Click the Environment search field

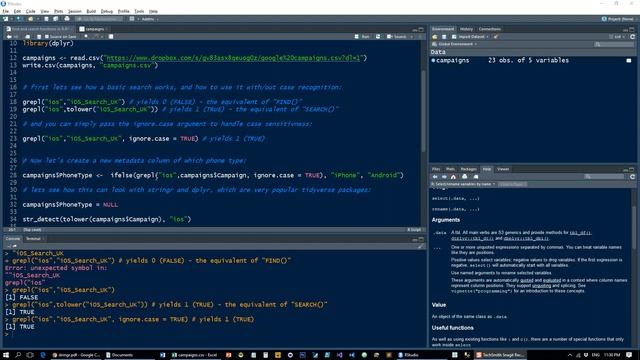(x=613, y=44)
